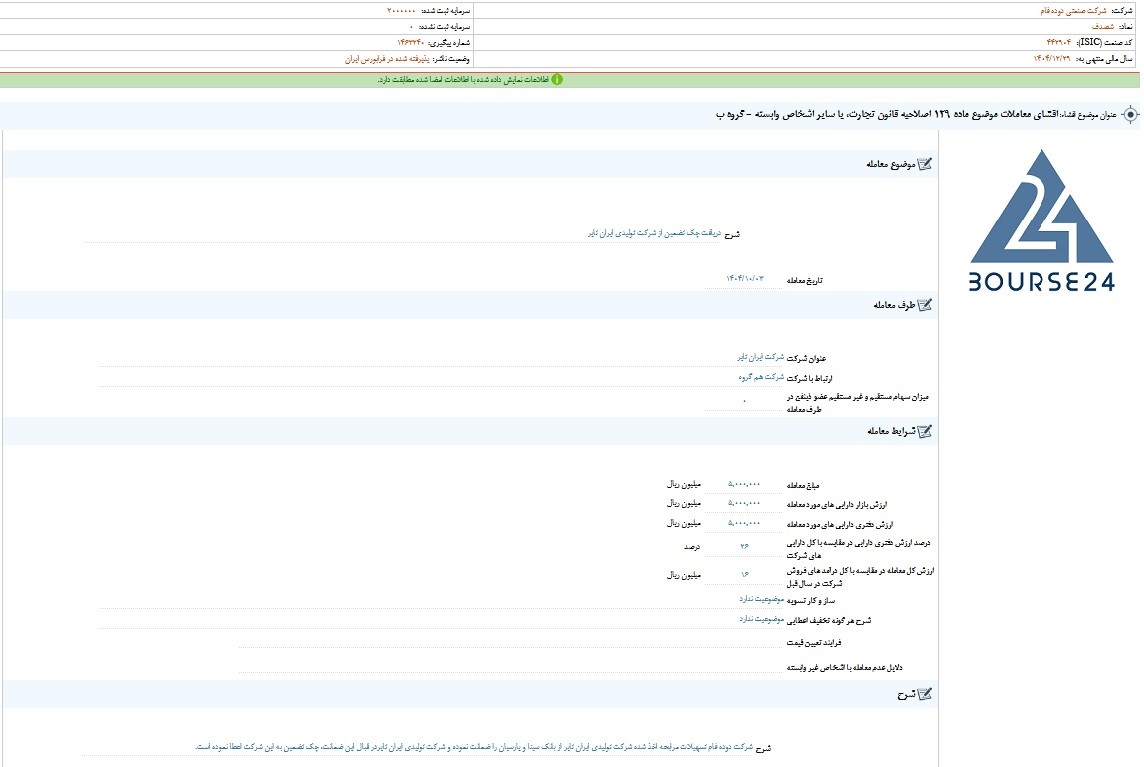Click the disclosure title افشای معاملات موضوع ماده ۱۲۹
This screenshot has height=767, width=1144.
(x=886, y=115)
